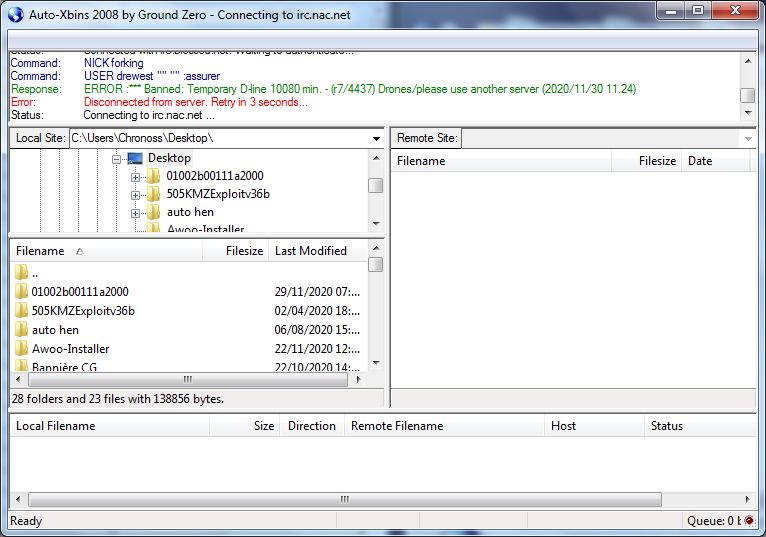Click the Desktop monitor icon in folder tree

point(135,158)
